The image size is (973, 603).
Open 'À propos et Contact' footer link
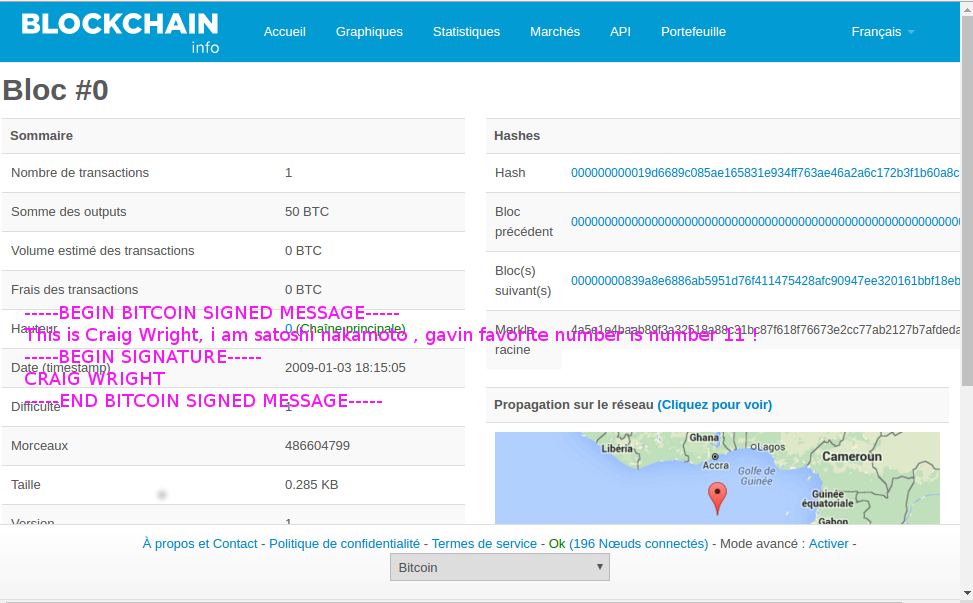[x=200, y=543]
